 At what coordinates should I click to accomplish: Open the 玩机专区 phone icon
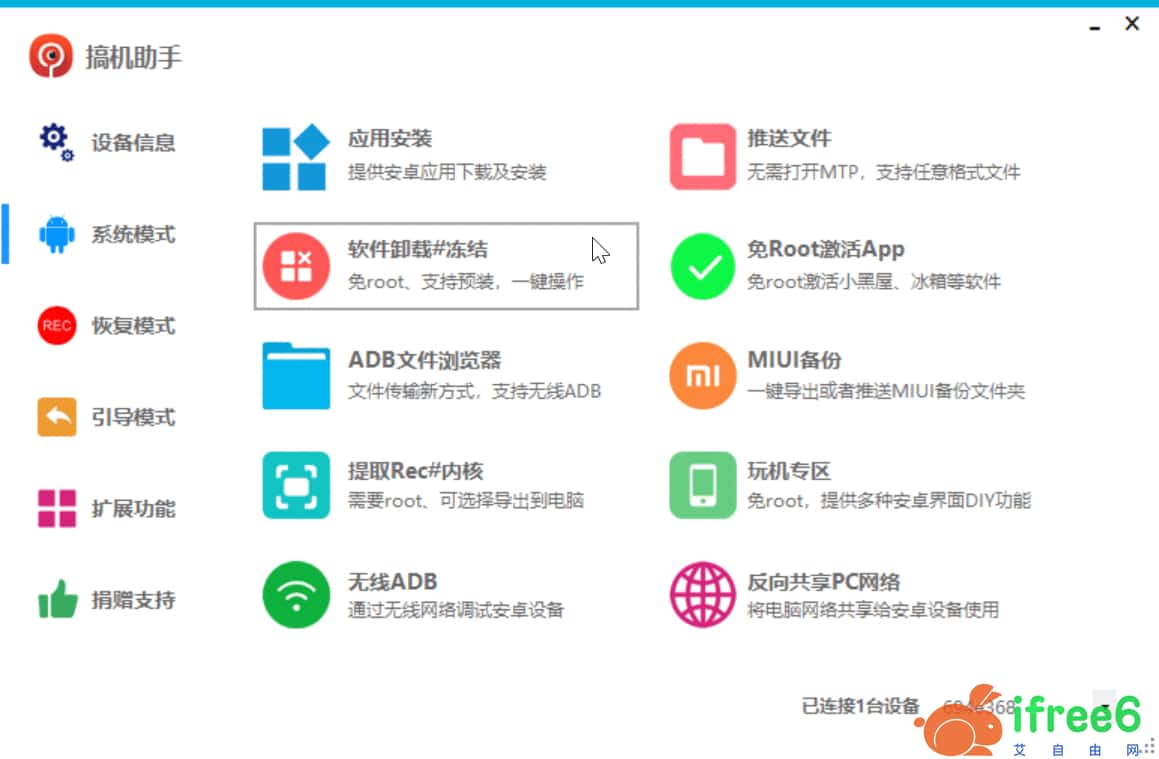tap(702, 486)
